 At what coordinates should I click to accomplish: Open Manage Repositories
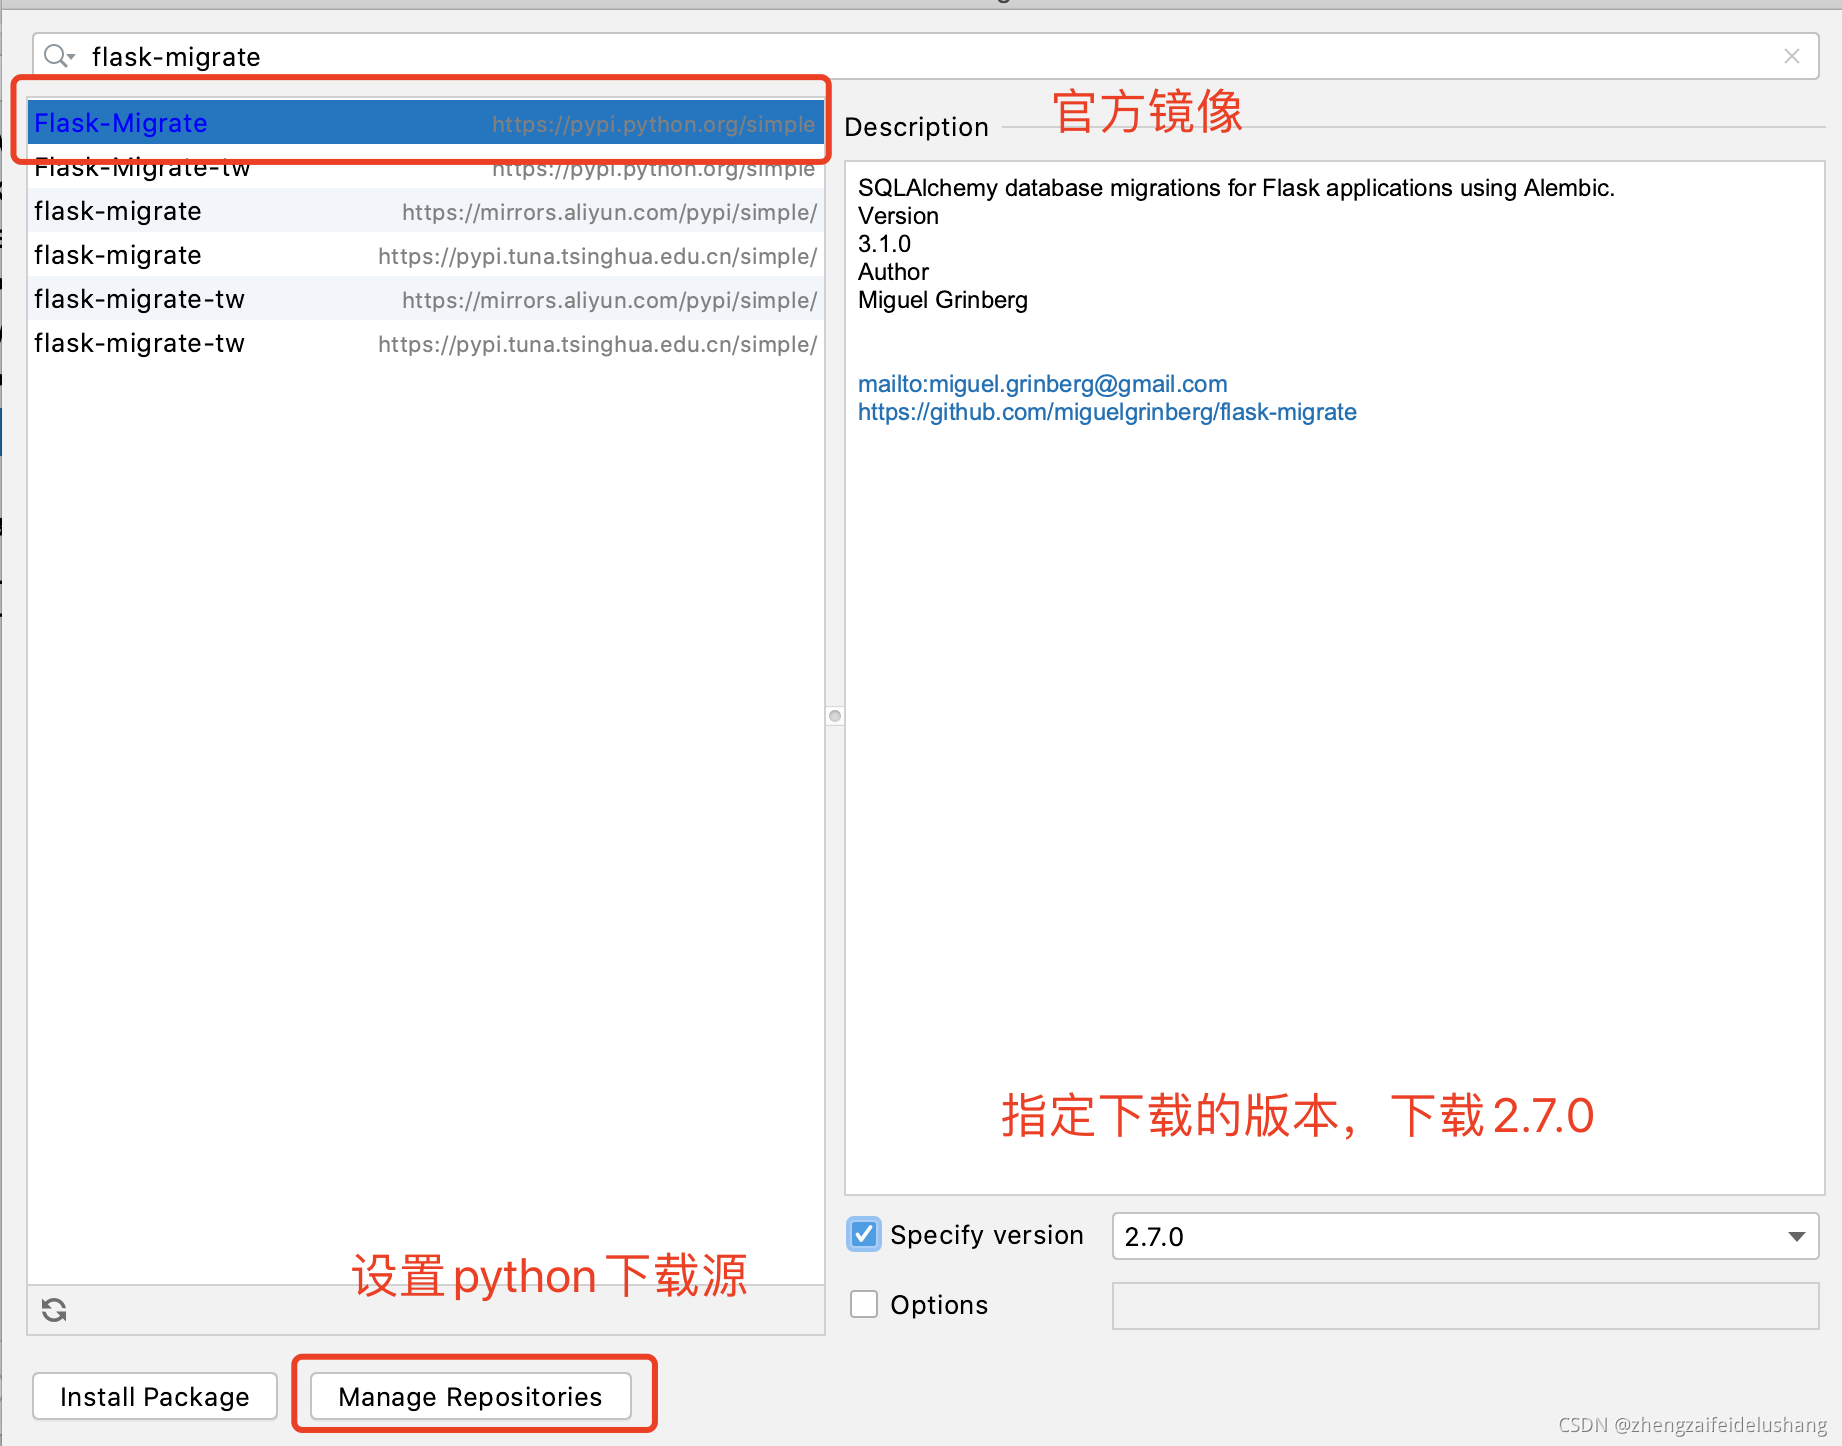471,1396
